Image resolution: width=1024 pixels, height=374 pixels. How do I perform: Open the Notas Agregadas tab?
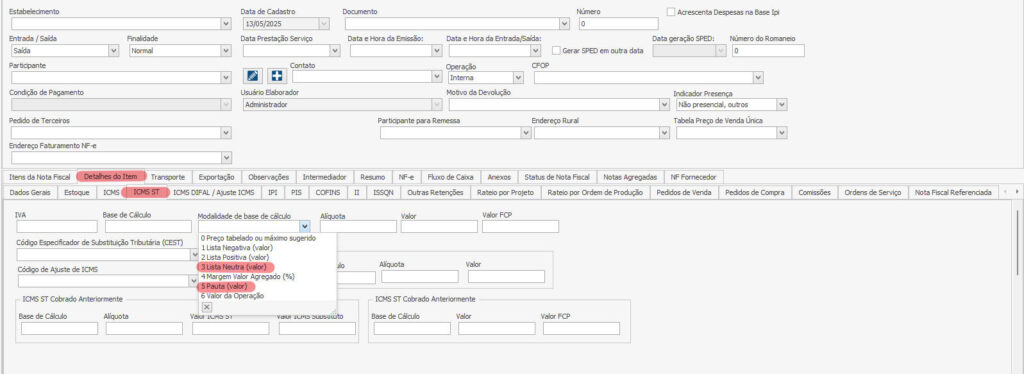pyautogui.click(x=630, y=177)
